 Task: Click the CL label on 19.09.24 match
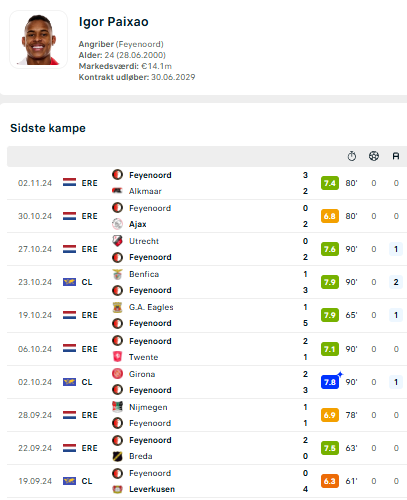pyautogui.click(x=87, y=481)
